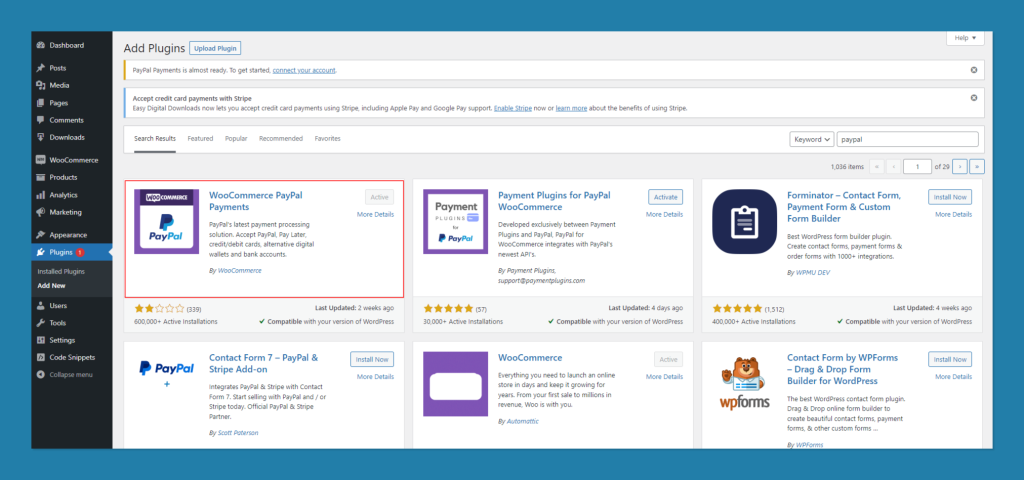Switch to the Search Results tab
The height and width of the screenshot is (480, 1024).
[x=155, y=138]
